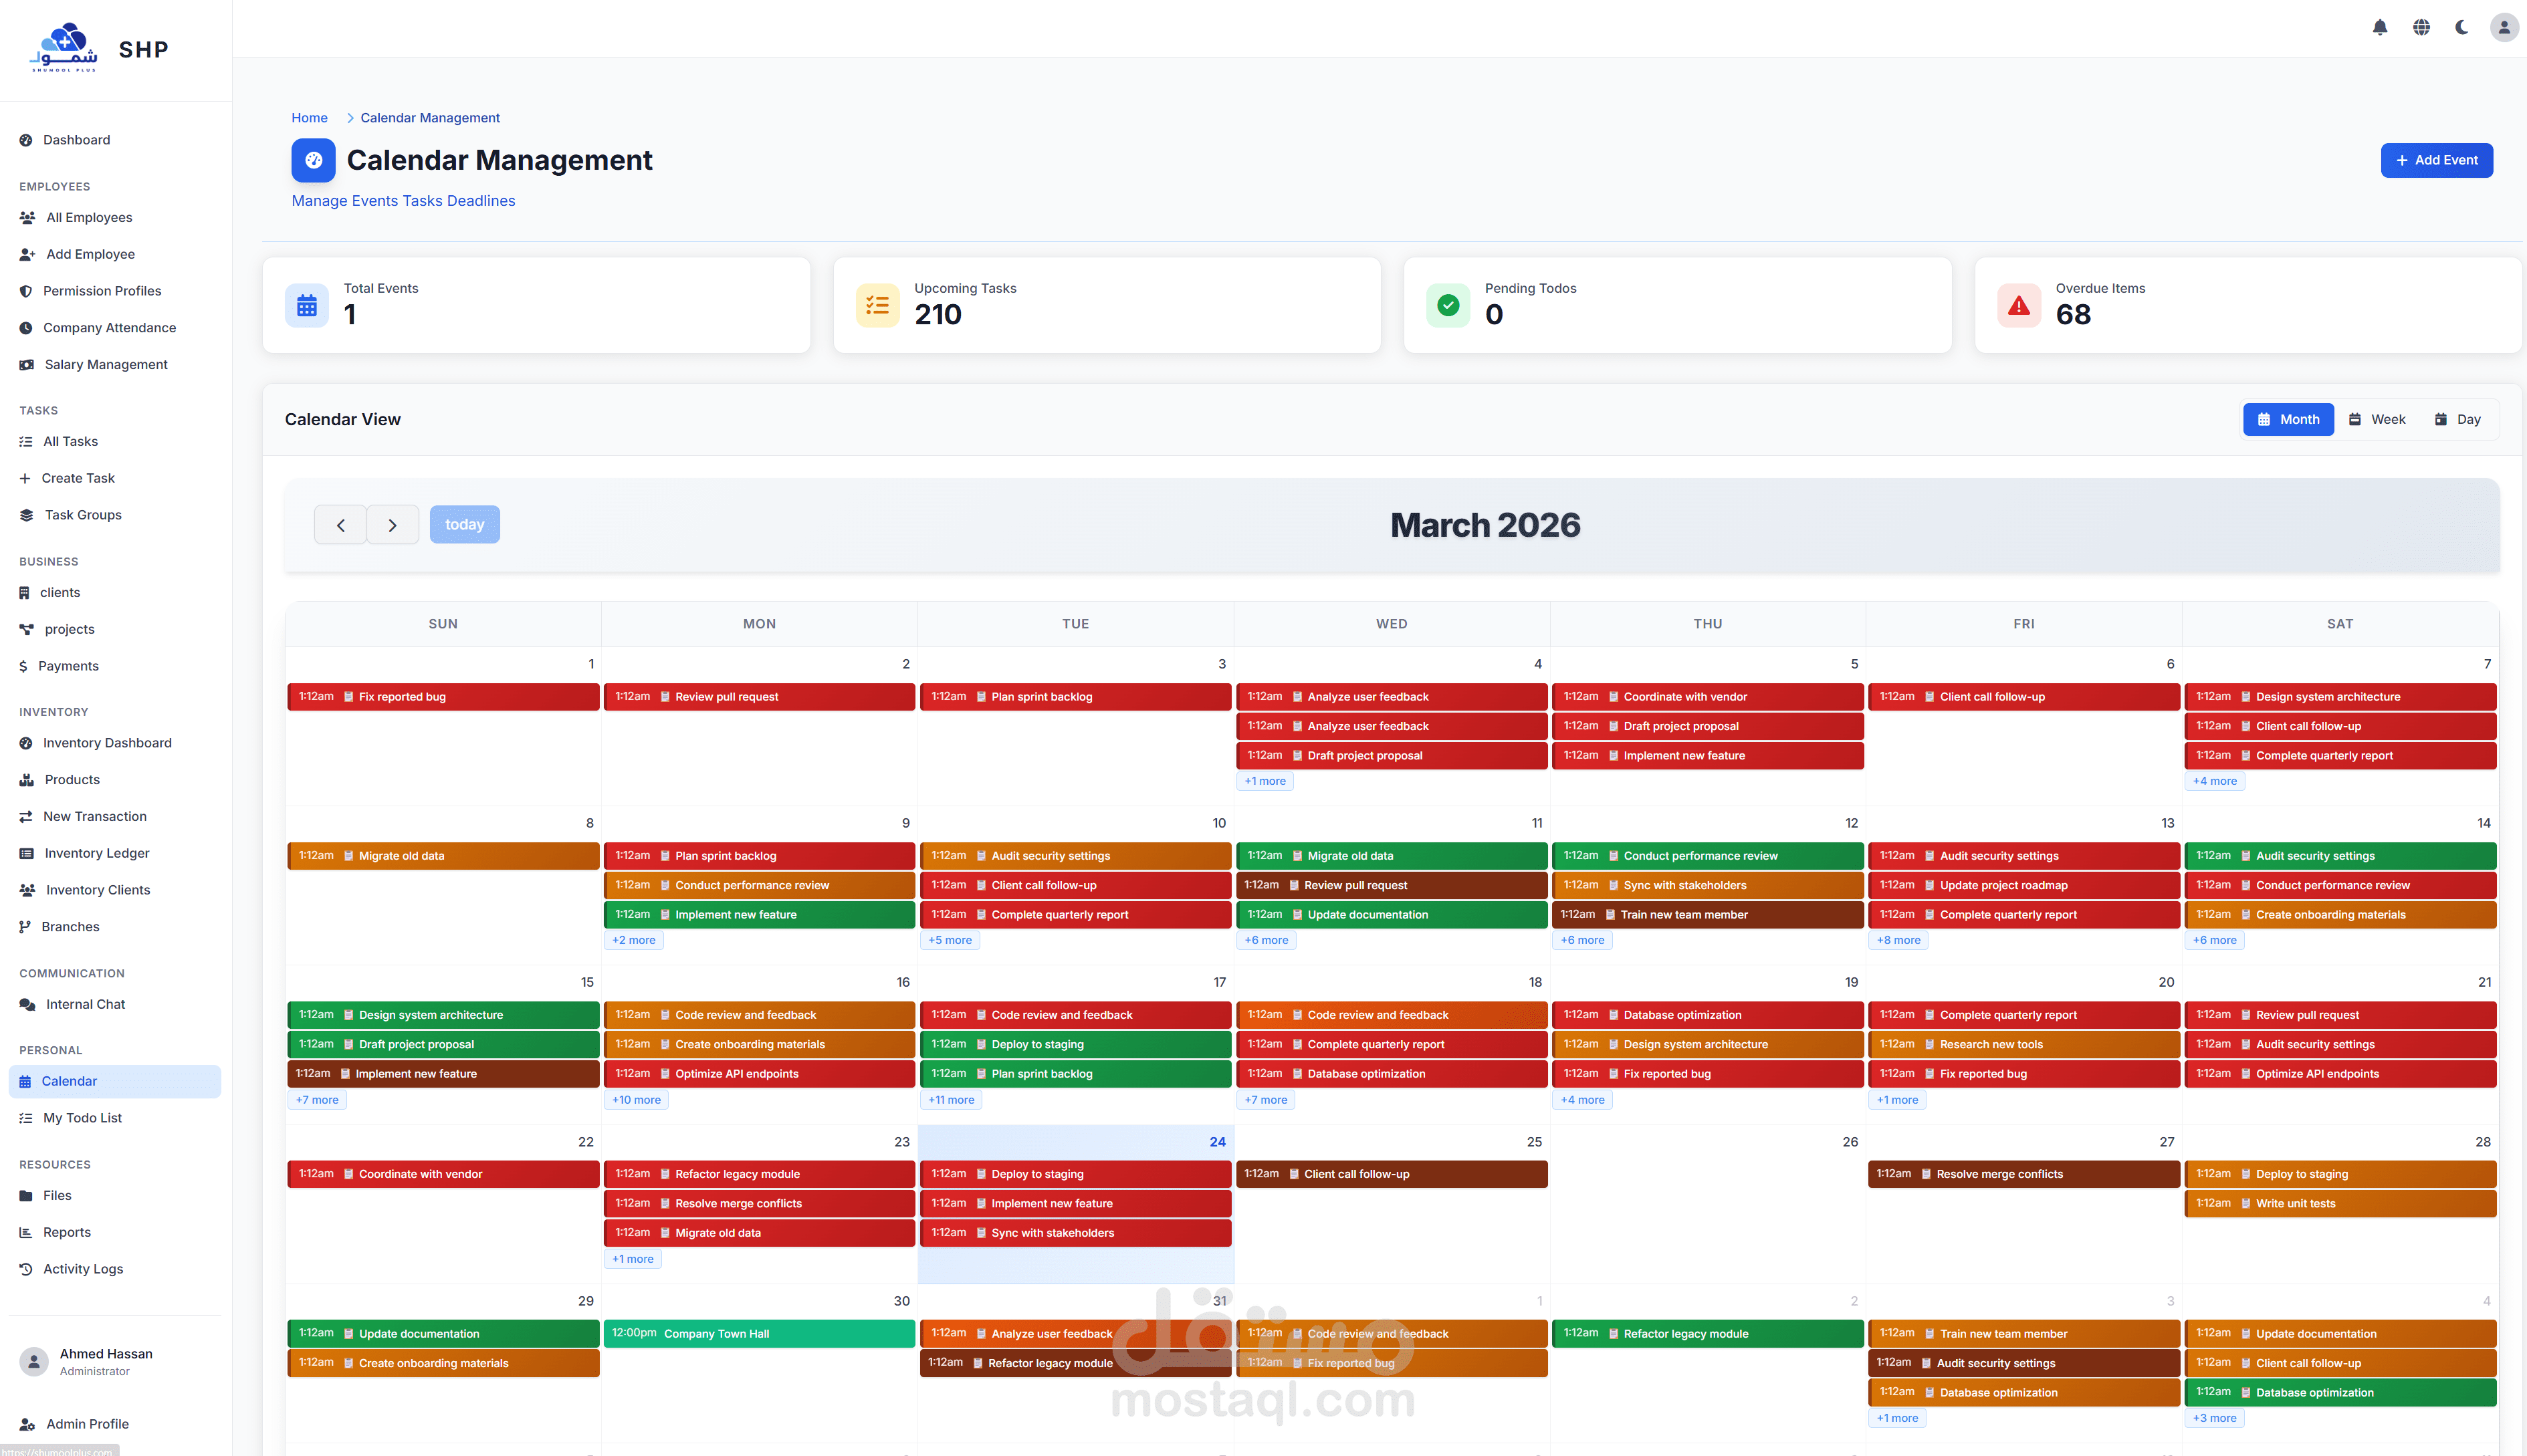Open the user avatar menu
The width and height of the screenshot is (2527, 1456).
click(x=2504, y=27)
